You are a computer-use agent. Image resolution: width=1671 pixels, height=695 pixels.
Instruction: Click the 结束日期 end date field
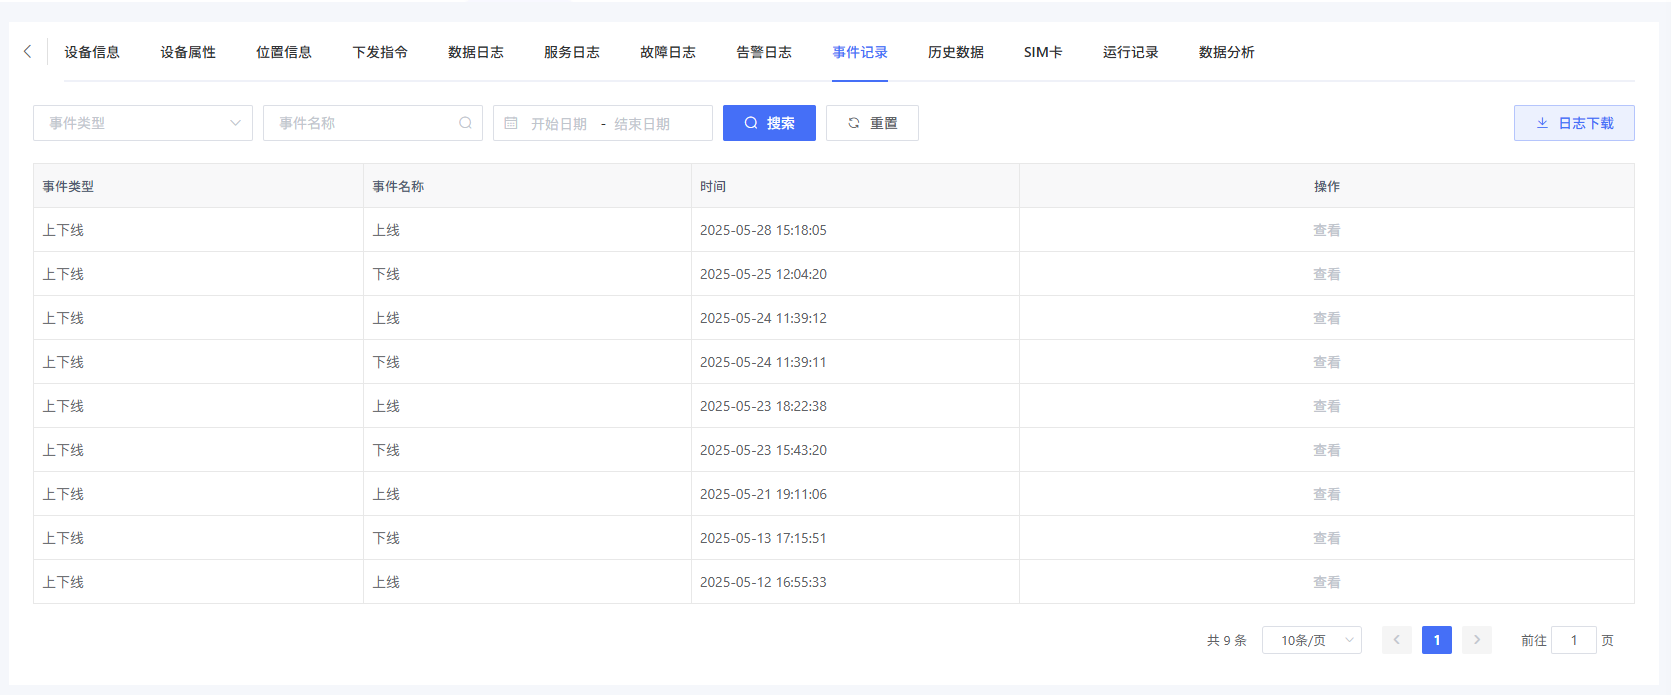click(x=642, y=124)
